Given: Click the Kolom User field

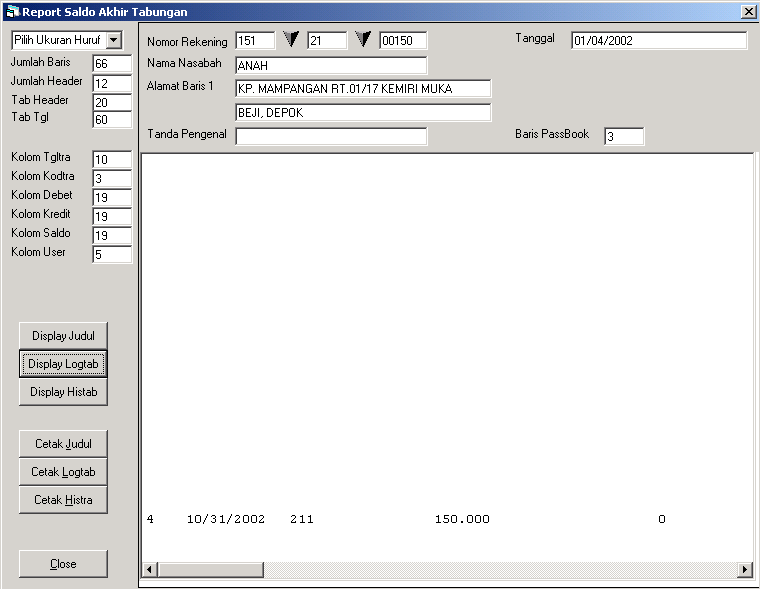Looking at the screenshot, I should click(x=112, y=254).
